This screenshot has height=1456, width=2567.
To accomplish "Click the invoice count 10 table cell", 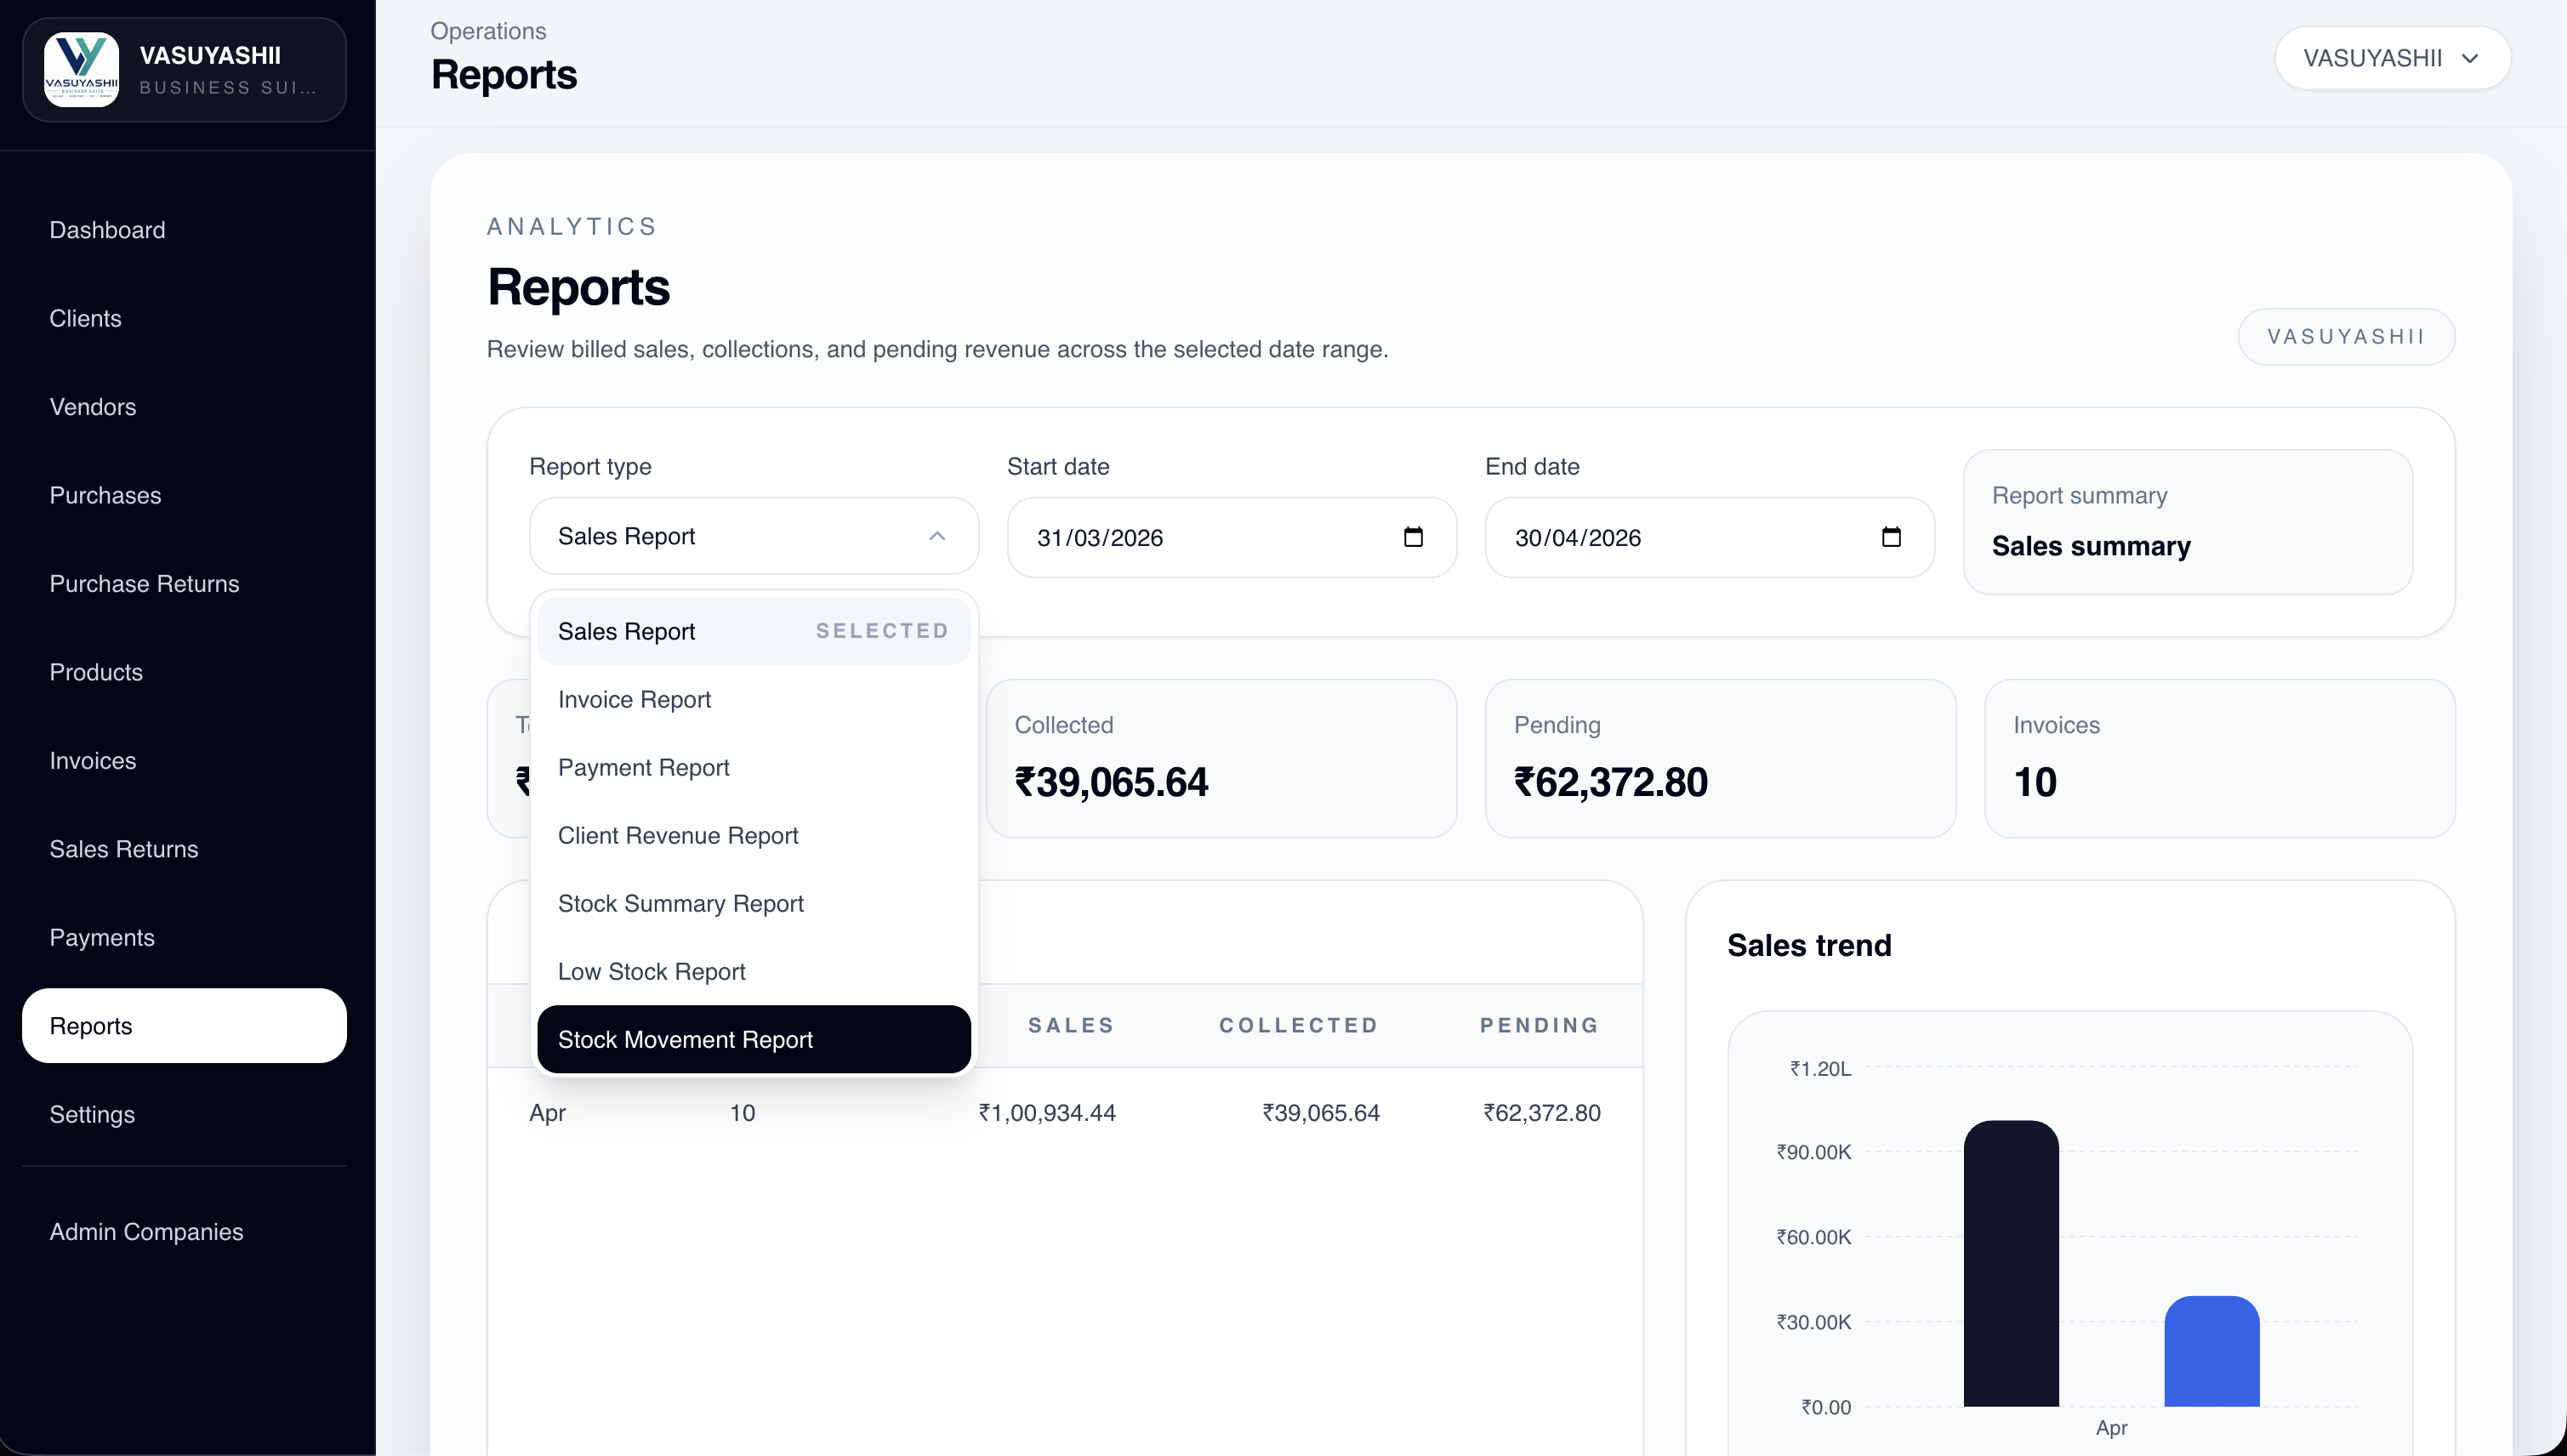I will tap(742, 1113).
